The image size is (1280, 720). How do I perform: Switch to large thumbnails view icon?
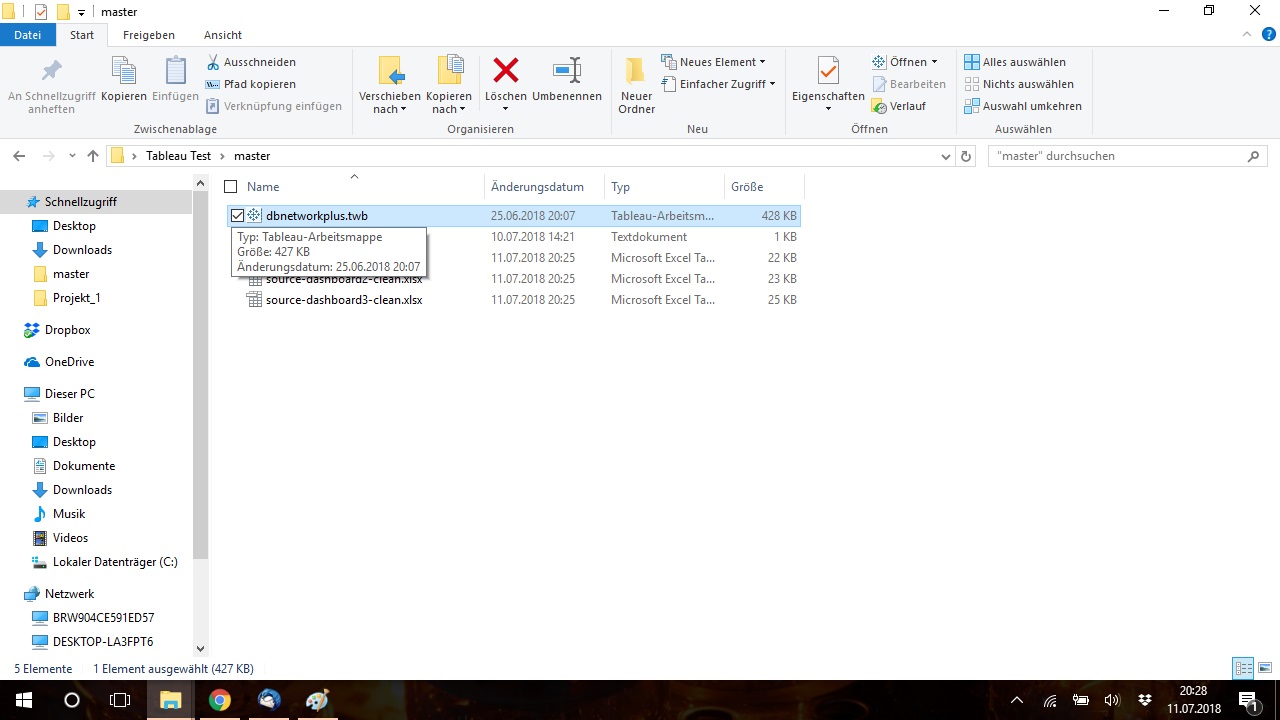1265,668
